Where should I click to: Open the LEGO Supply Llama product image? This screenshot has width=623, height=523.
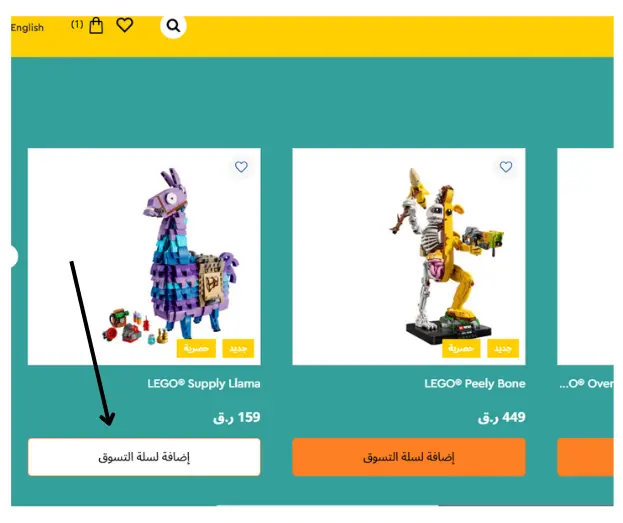coord(144,256)
